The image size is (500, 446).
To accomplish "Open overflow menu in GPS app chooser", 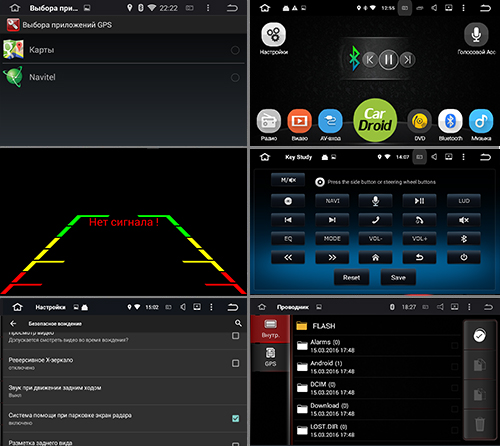I will (x=208, y=8).
